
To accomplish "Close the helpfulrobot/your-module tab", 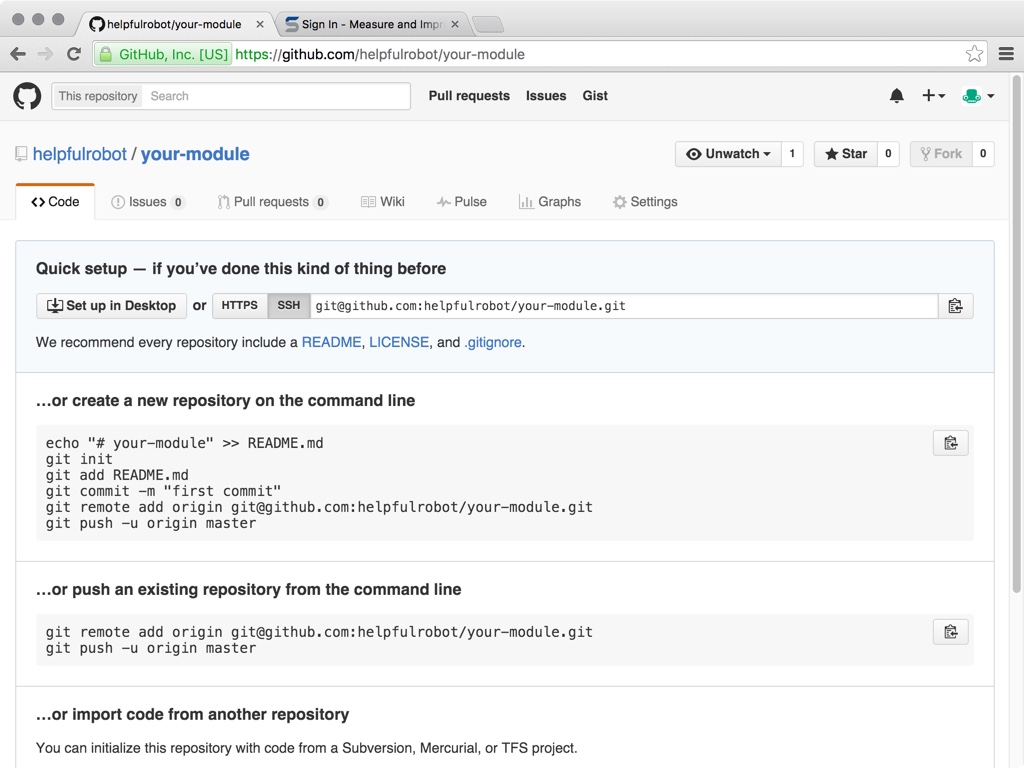I will pos(260,24).
